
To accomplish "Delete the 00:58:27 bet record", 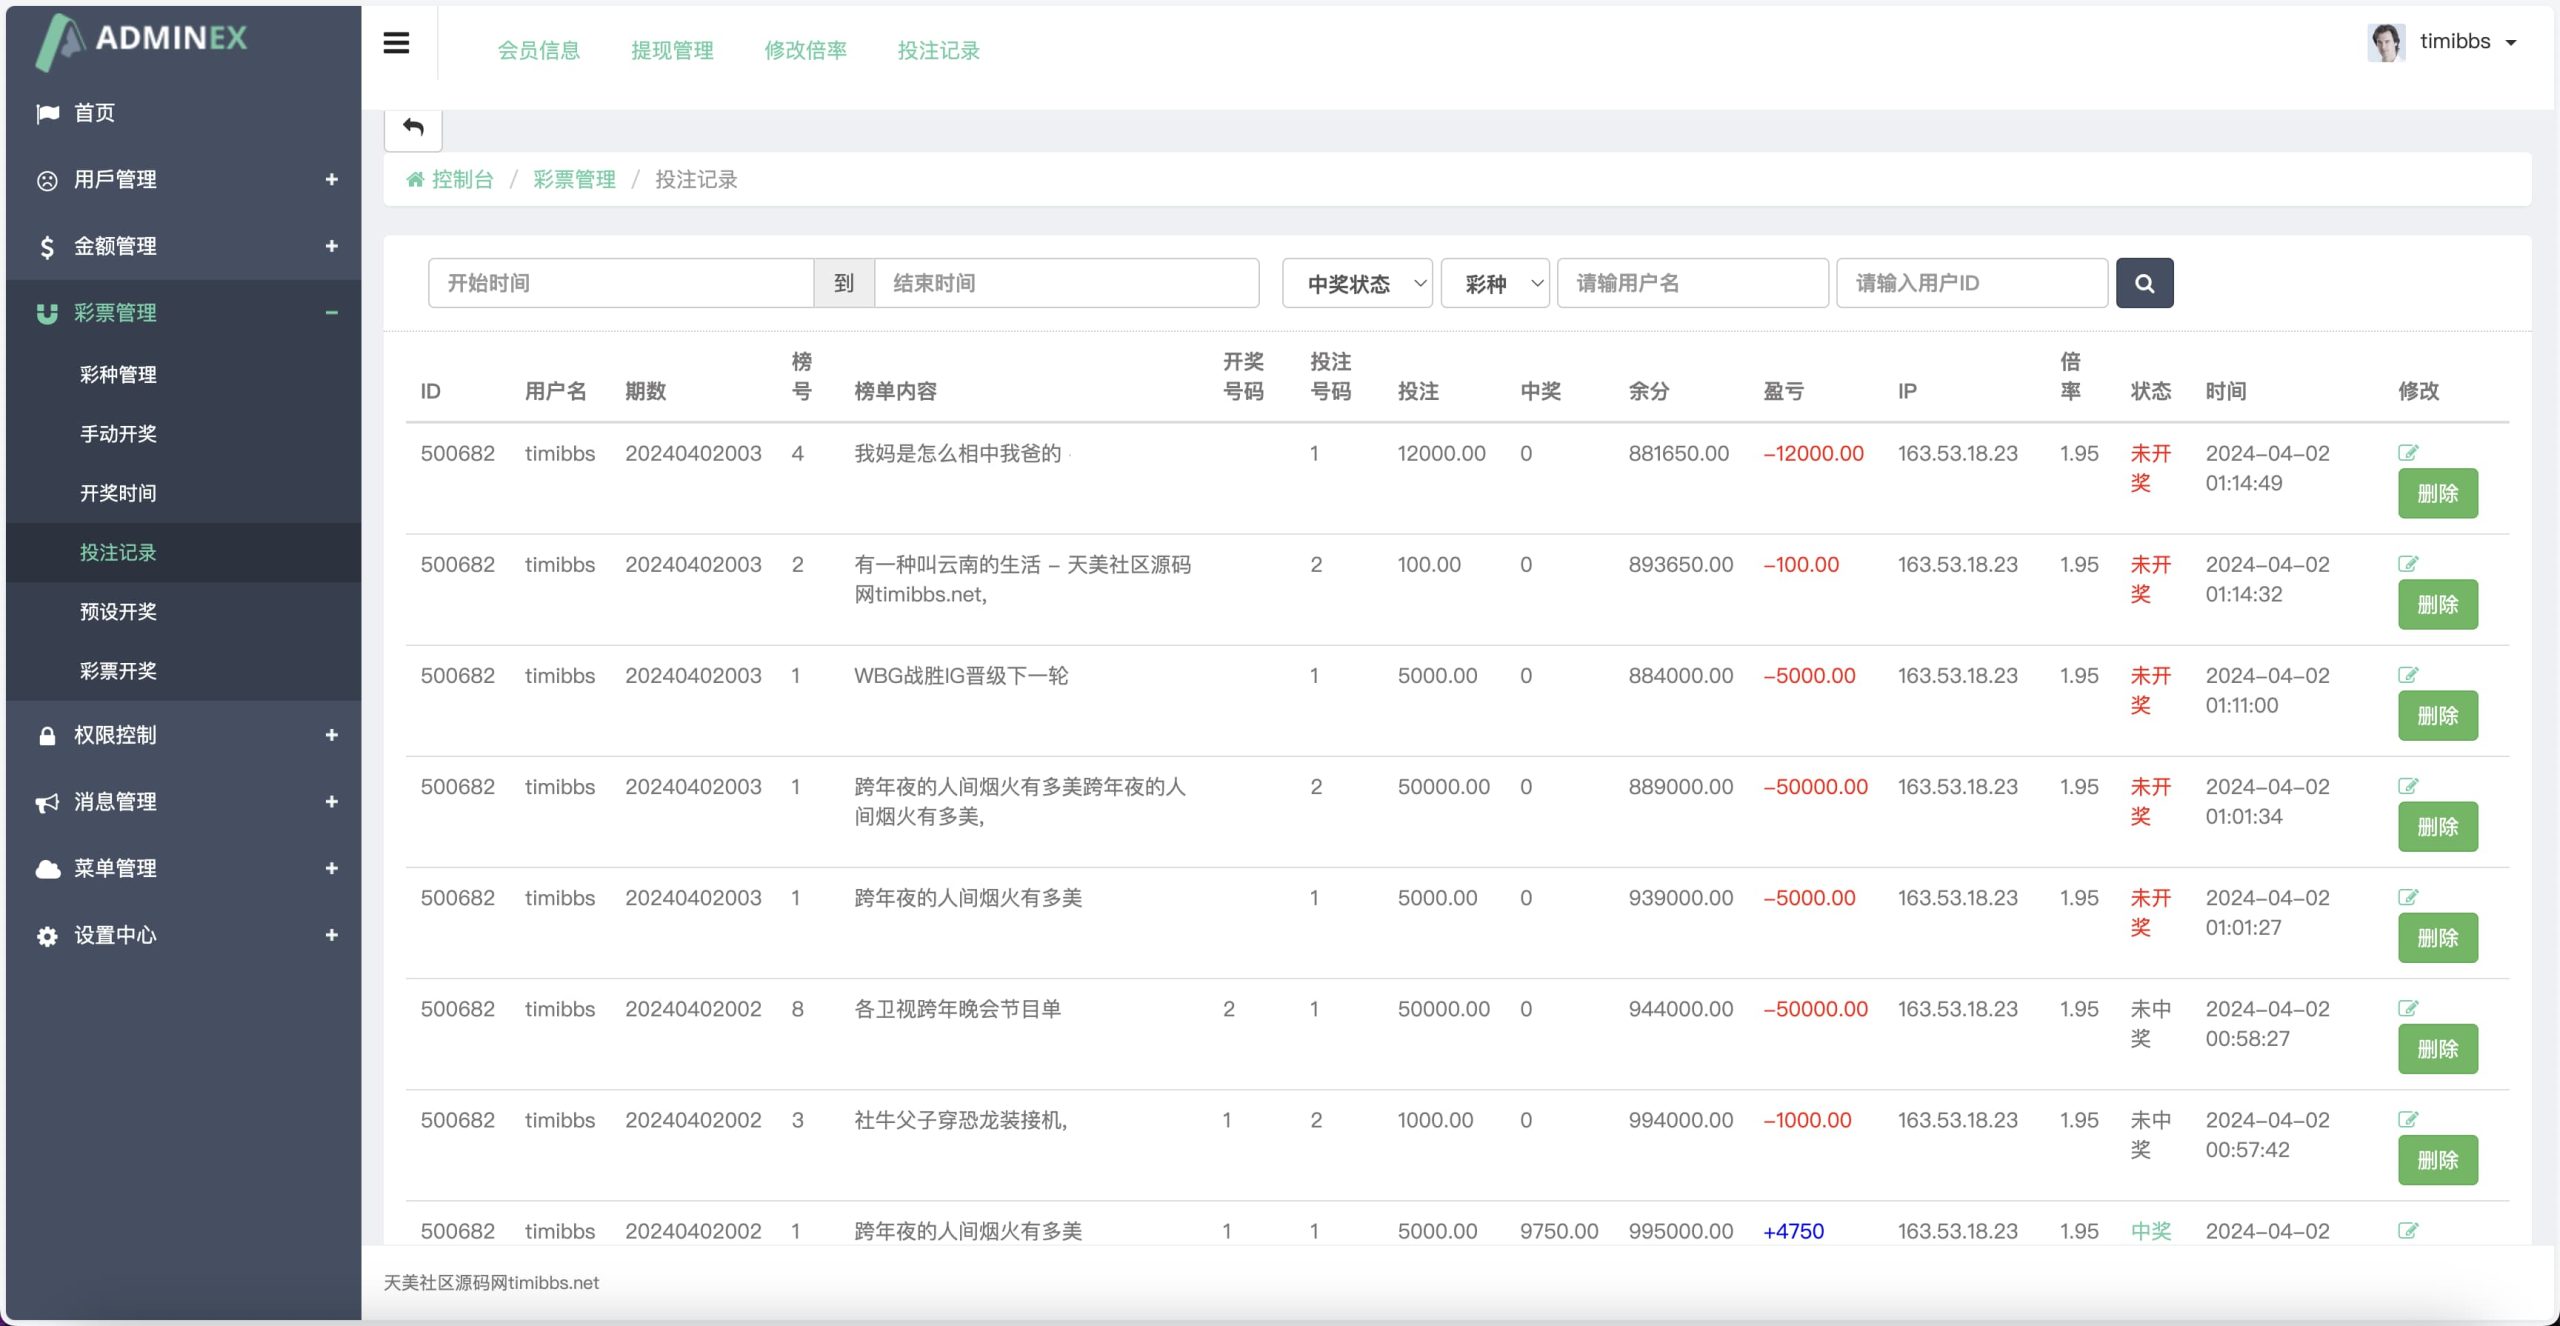I will tap(2437, 1049).
